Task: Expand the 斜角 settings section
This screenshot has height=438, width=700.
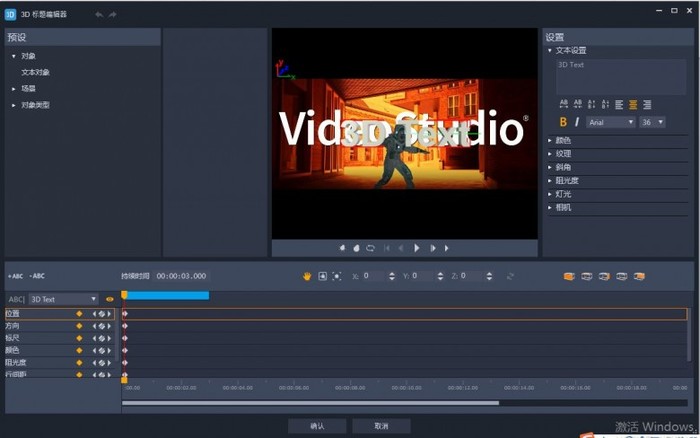Action: 550,167
